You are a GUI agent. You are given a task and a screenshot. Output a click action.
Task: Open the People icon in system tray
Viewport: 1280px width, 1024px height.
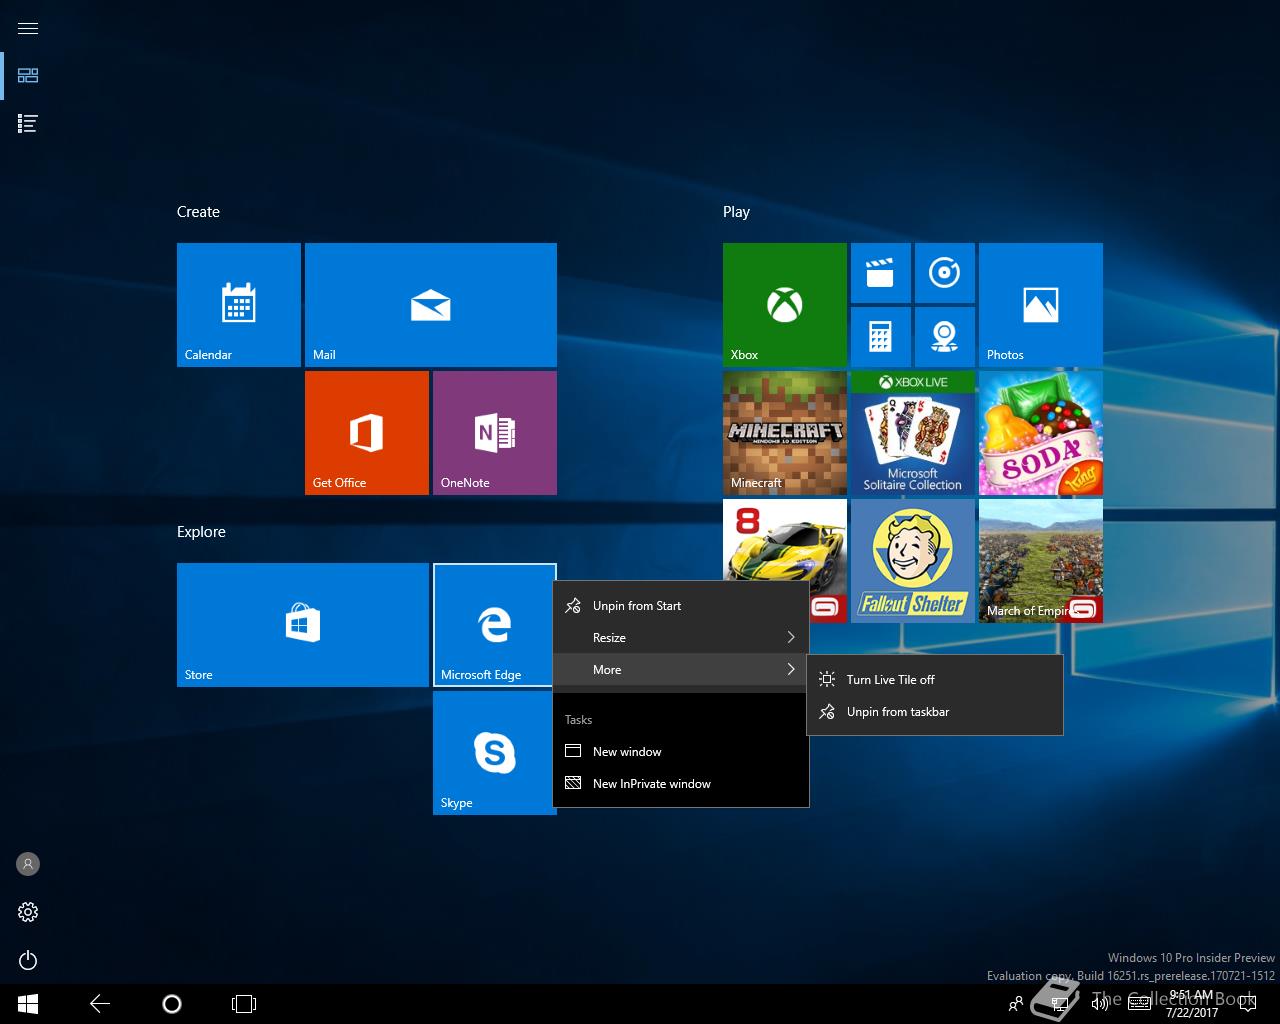[x=1016, y=1004]
